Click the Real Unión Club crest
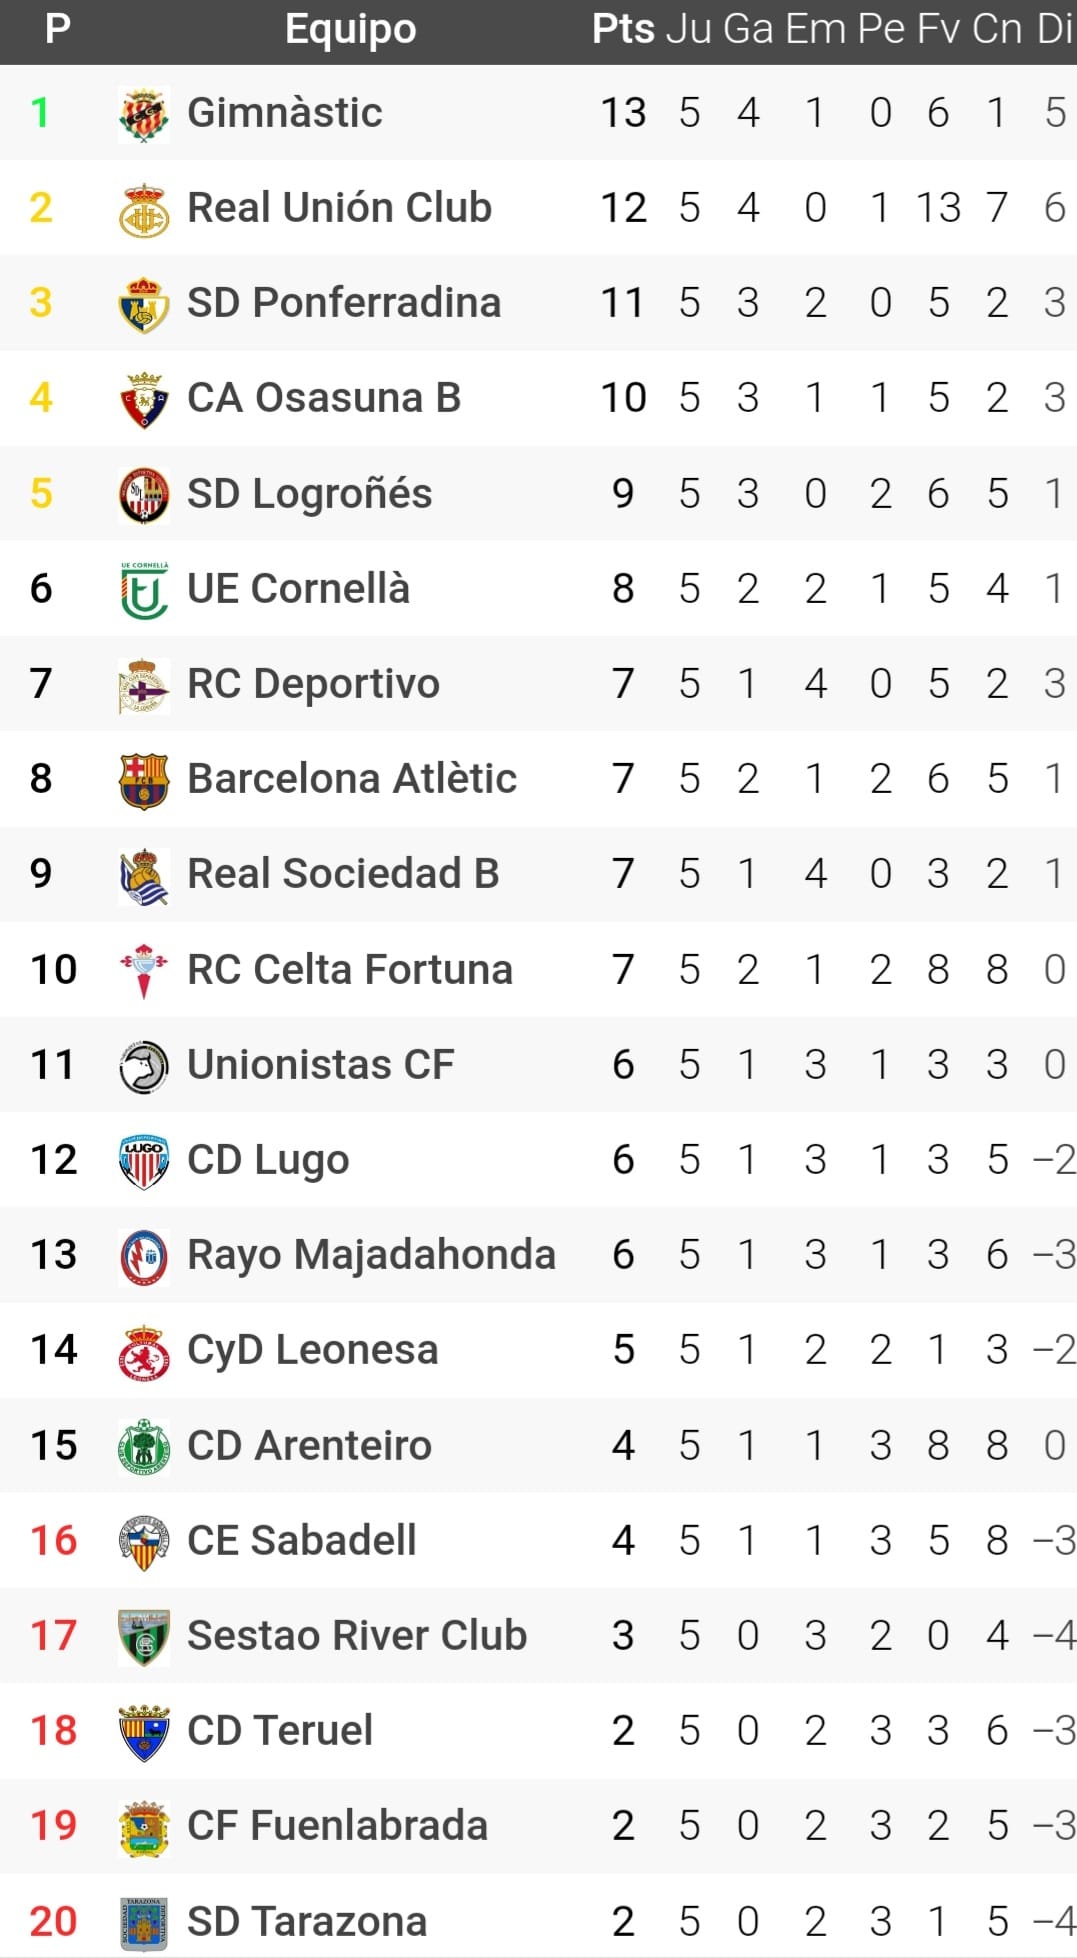The height and width of the screenshot is (1958, 1077). [x=143, y=209]
